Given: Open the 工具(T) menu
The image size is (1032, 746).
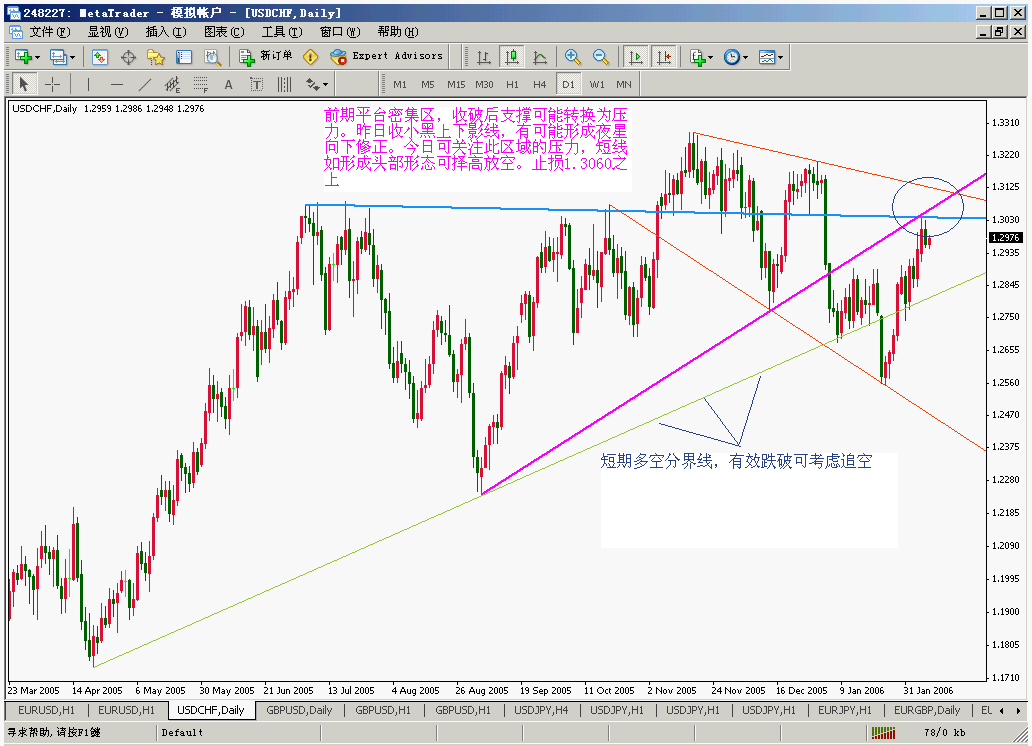Looking at the screenshot, I should 282,32.
